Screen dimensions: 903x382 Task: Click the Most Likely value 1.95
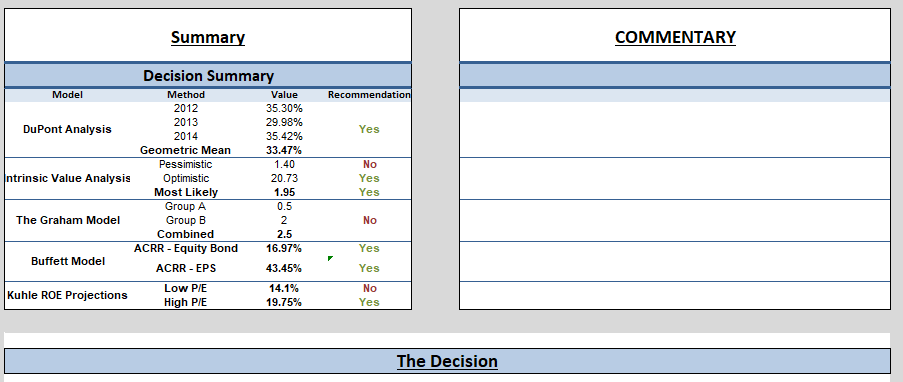point(284,192)
